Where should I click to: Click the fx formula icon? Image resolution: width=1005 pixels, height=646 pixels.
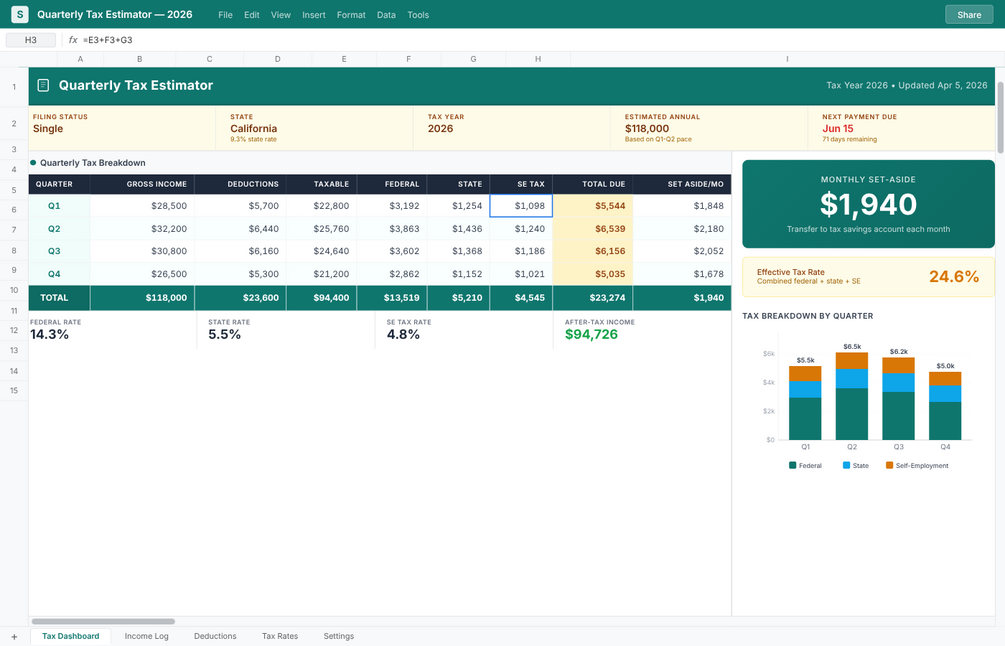click(73, 40)
